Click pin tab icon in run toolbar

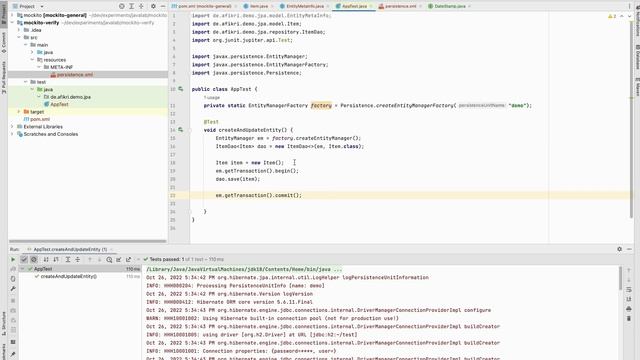[13, 354]
